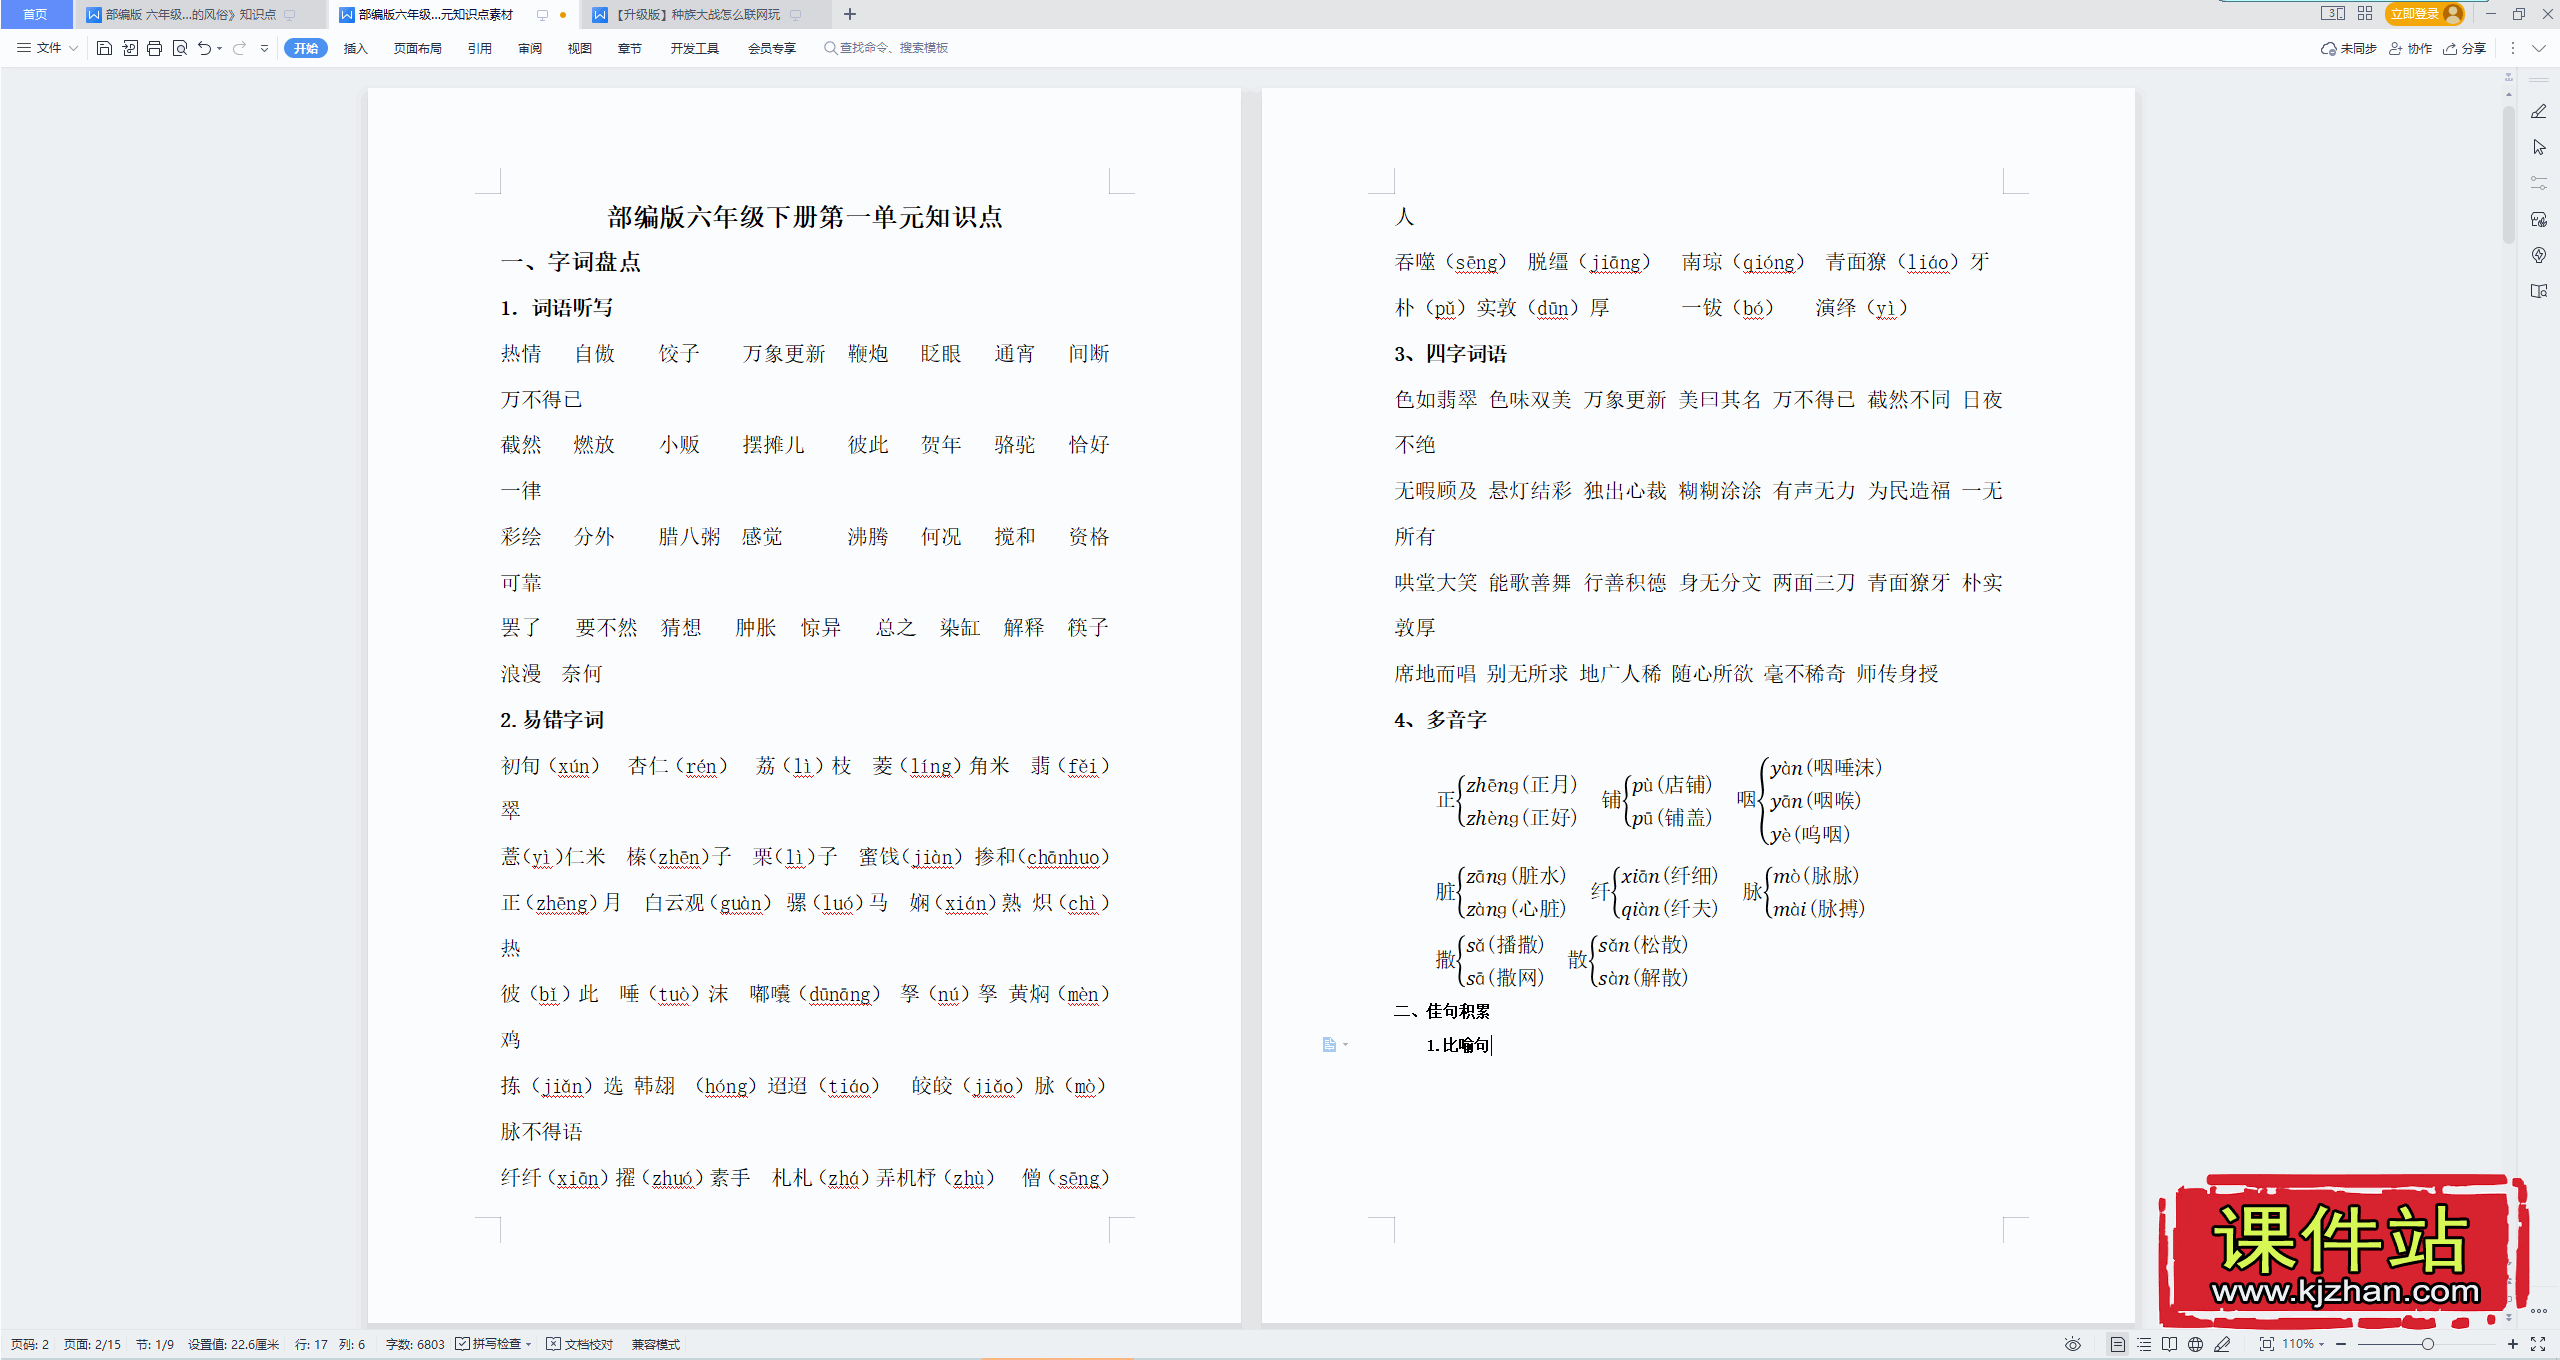
Task: Click the image tool icon in right sidebar
Action: point(2538,219)
